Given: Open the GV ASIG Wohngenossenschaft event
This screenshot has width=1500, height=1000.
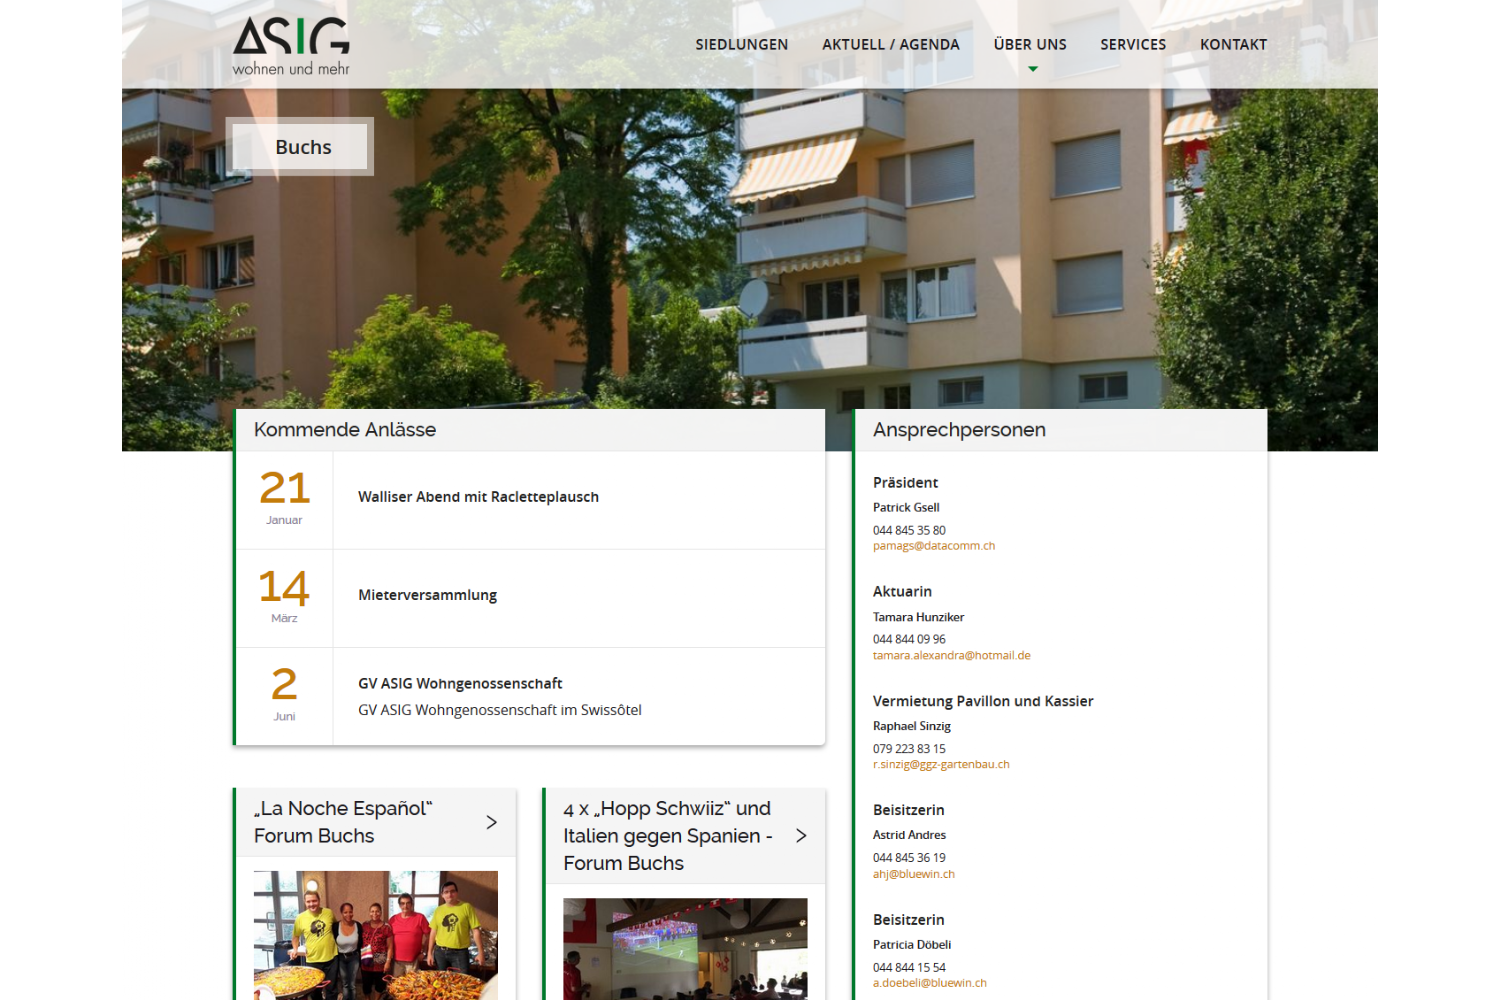Looking at the screenshot, I should (x=460, y=684).
